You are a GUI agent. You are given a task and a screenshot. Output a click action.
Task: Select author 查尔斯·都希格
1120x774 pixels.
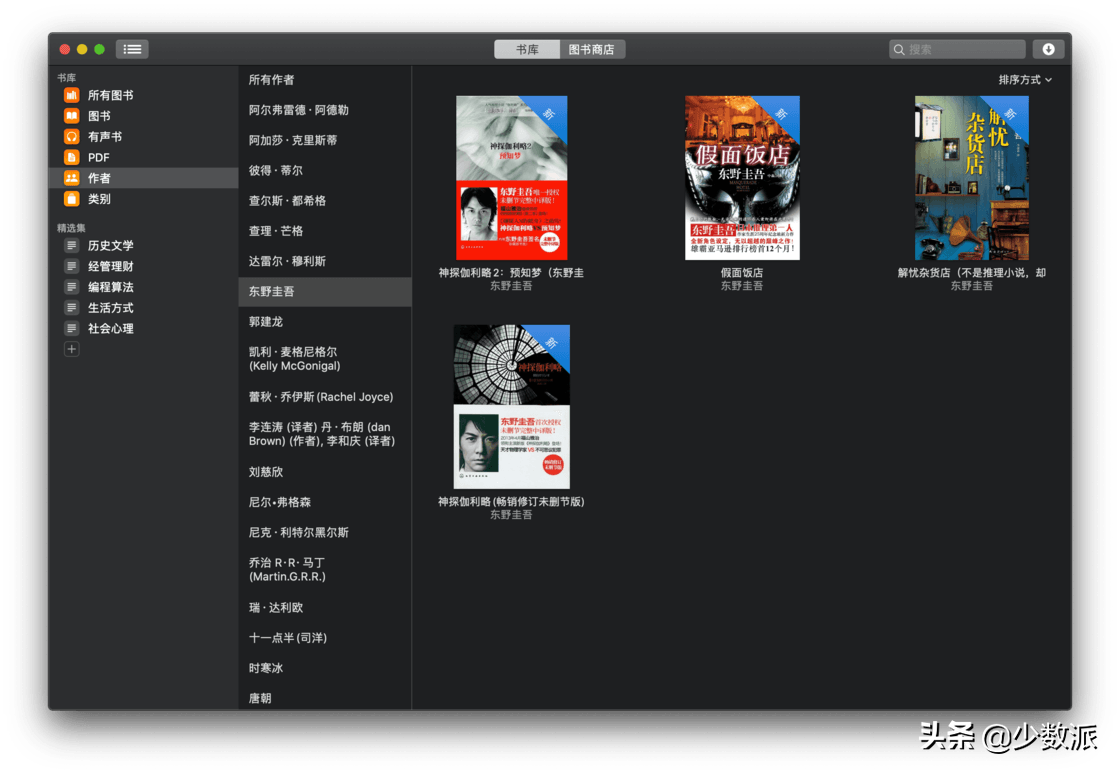tap(325, 201)
